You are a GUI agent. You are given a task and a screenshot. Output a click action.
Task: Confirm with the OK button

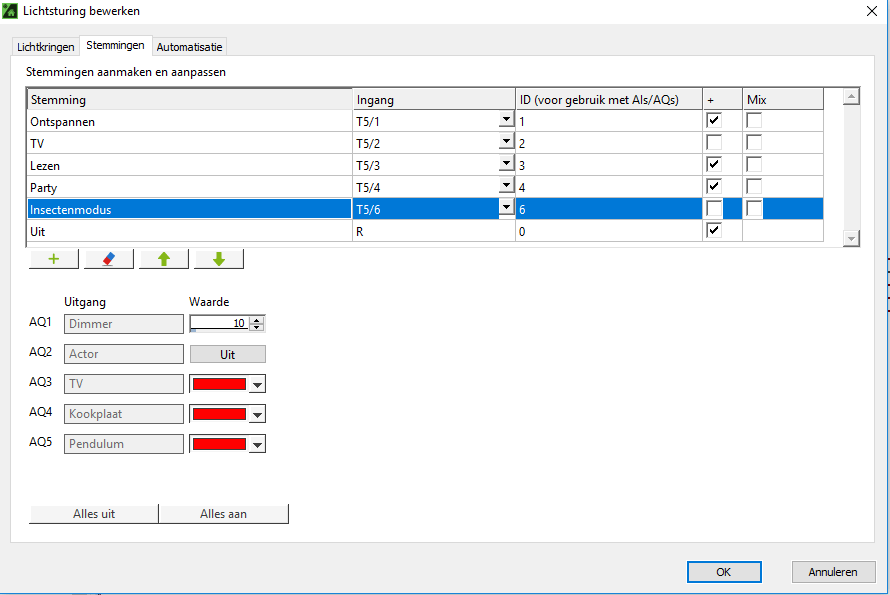click(x=724, y=572)
